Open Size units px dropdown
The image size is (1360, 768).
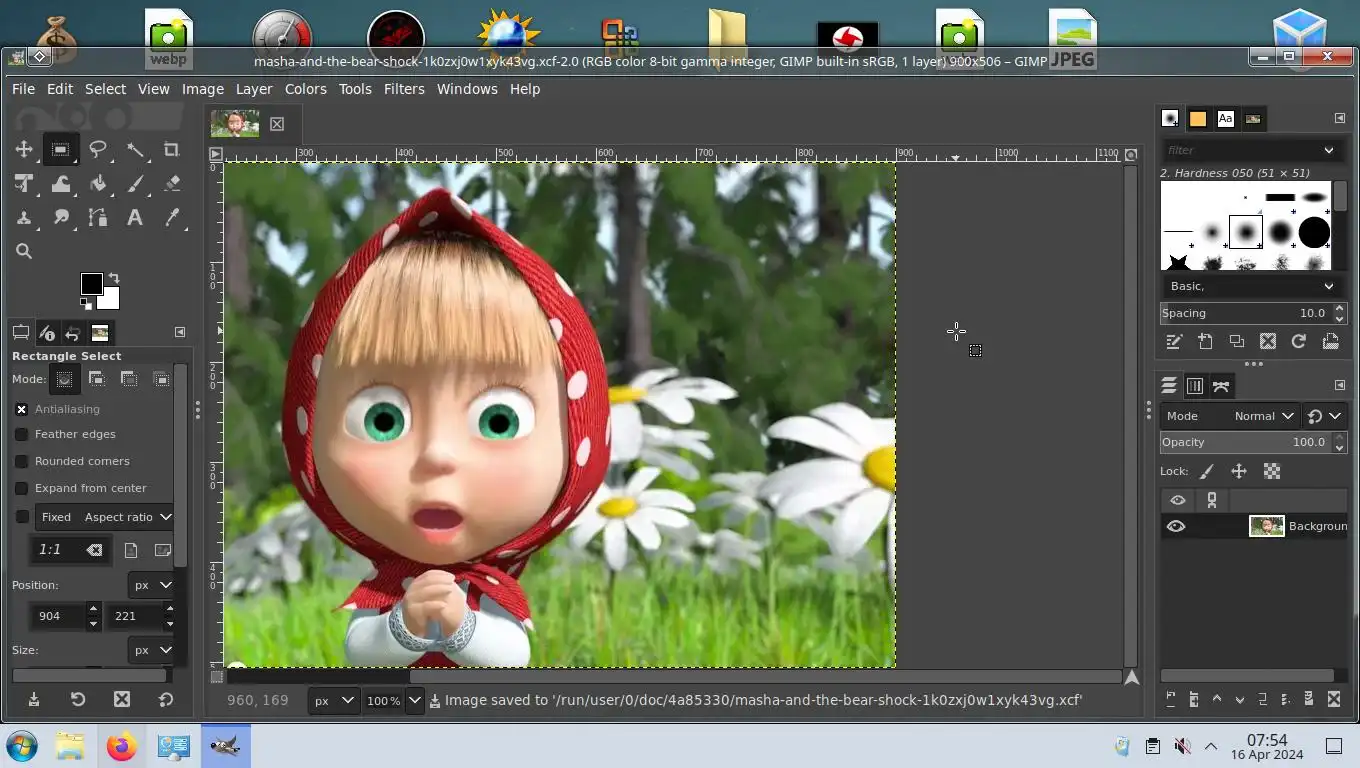[x=151, y=650]
